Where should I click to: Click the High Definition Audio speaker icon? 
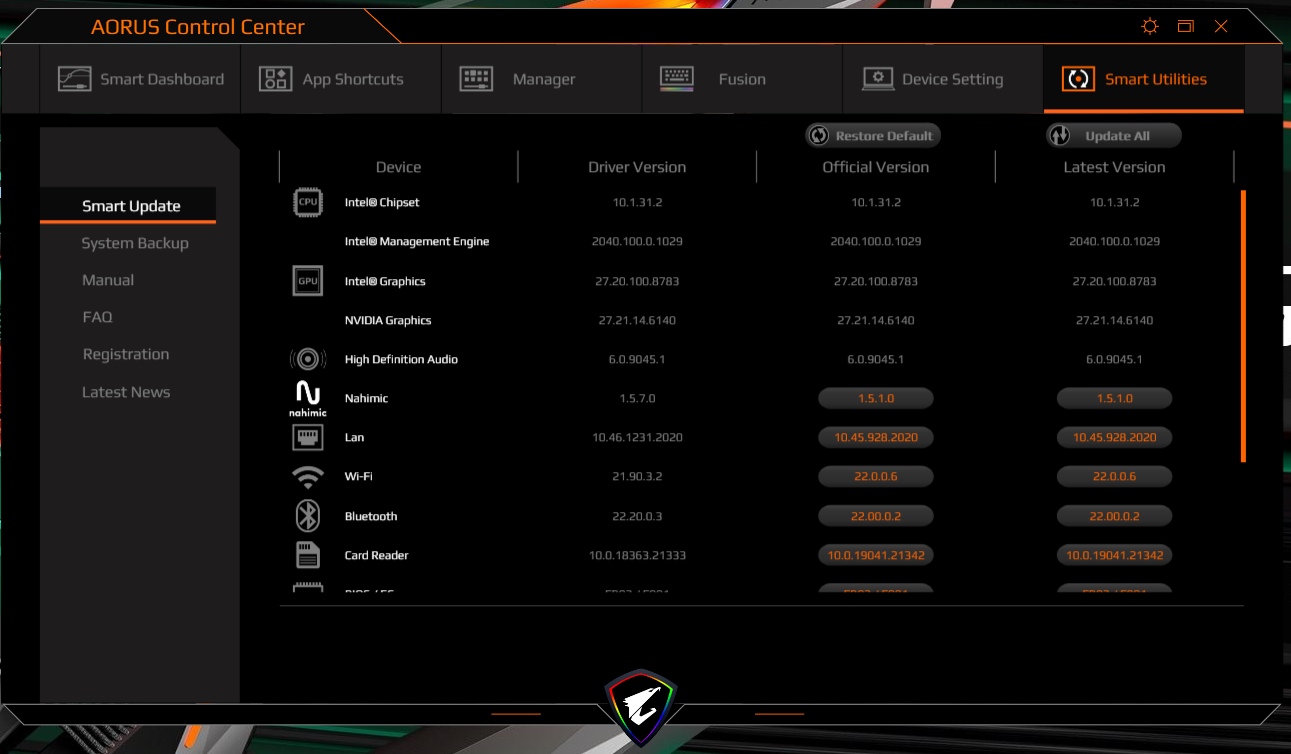coord(308,359)
